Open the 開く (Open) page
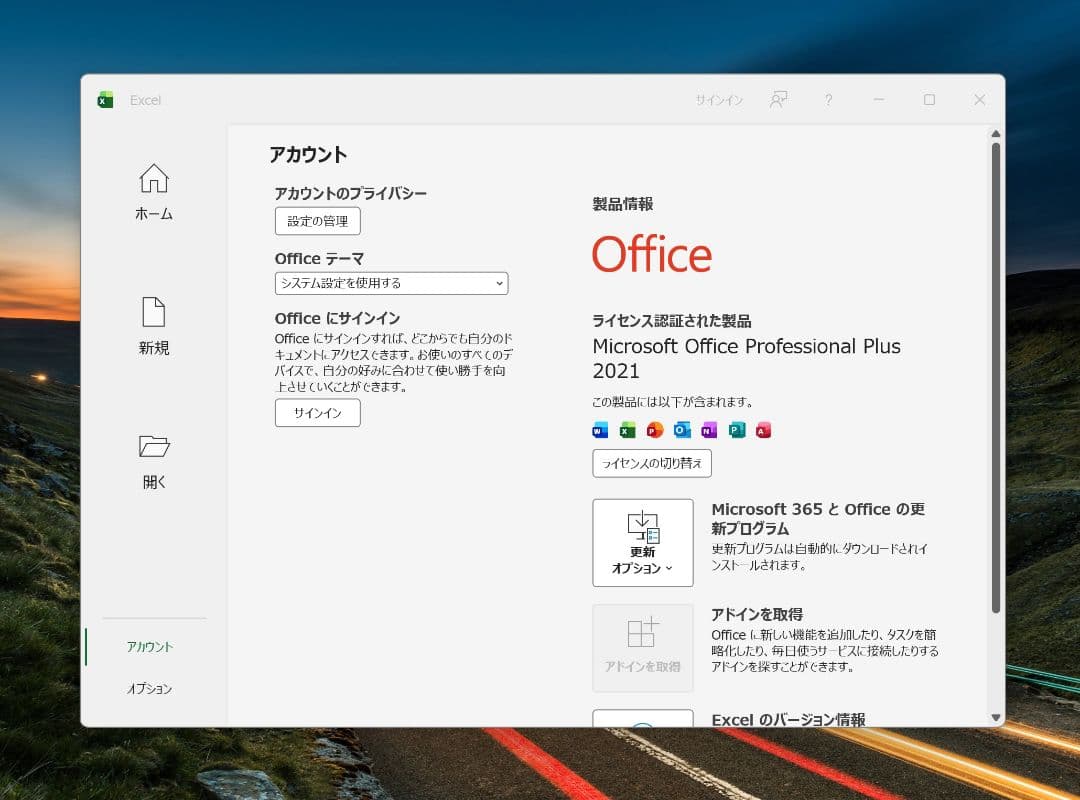Image resolution: width=1080 pixels, height=800 pixels. pos(154,461)
